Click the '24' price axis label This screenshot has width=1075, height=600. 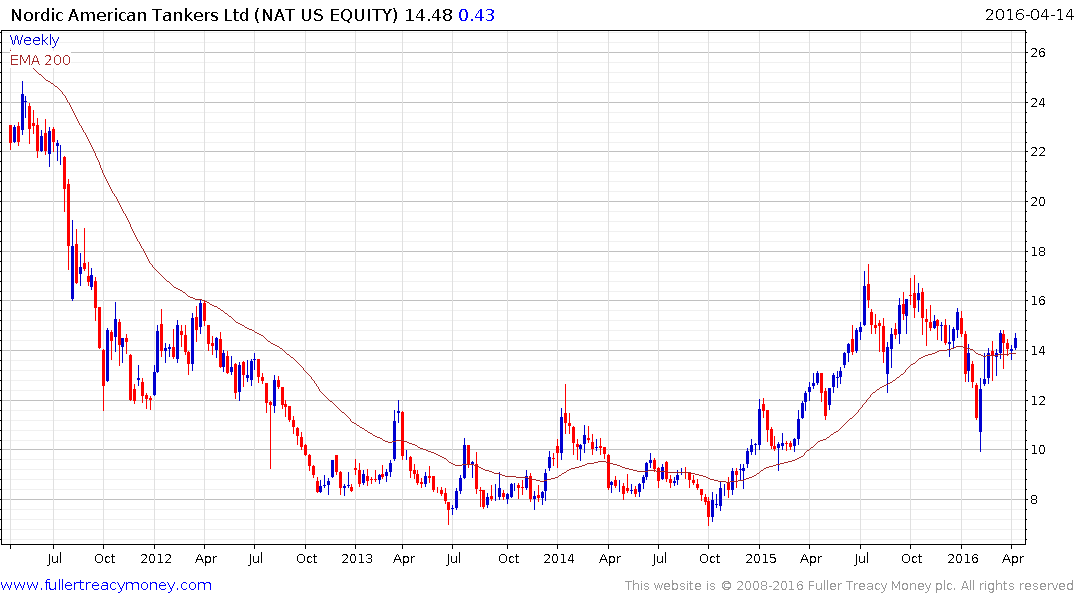(1037, 103)
